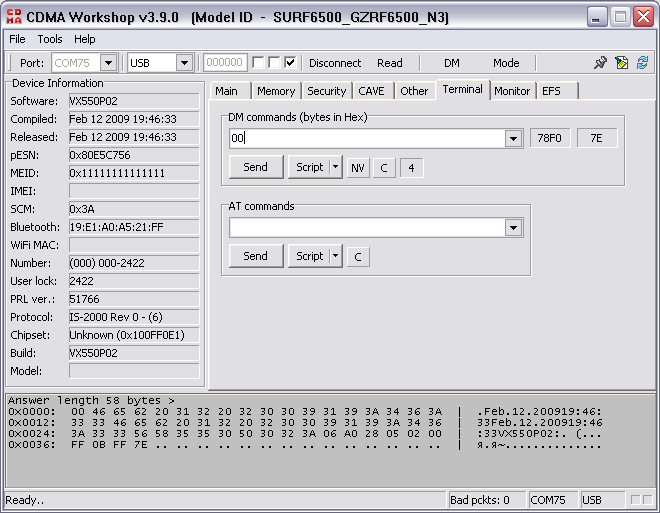Open the Tools menu
Viewport: 660px width, 513px height.
tap(50, 39)
